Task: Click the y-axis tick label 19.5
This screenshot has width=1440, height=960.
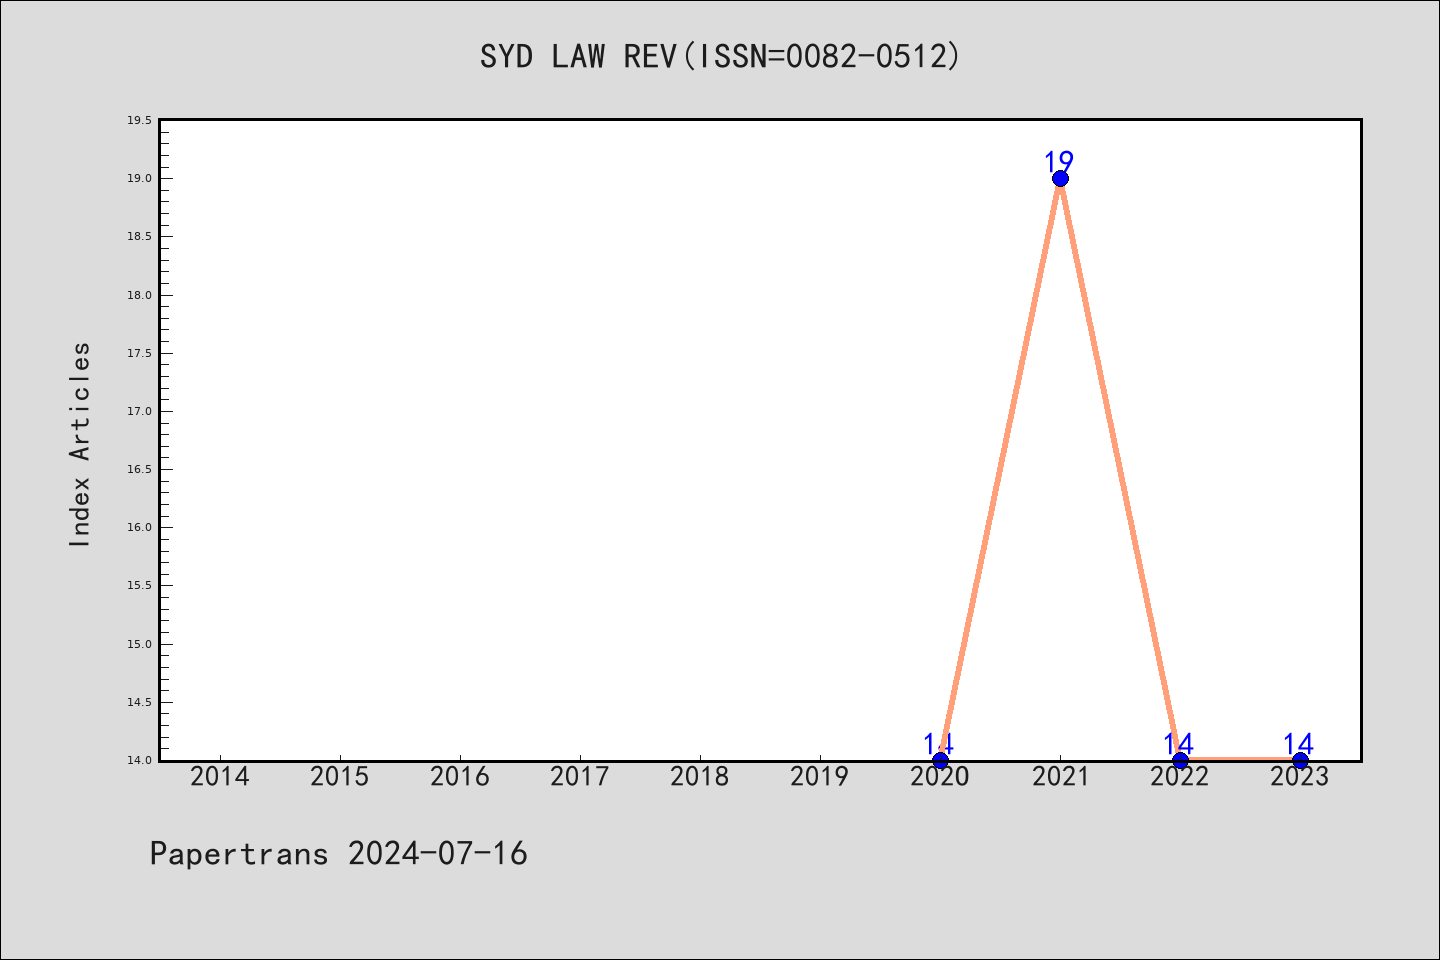Action: 139,120
